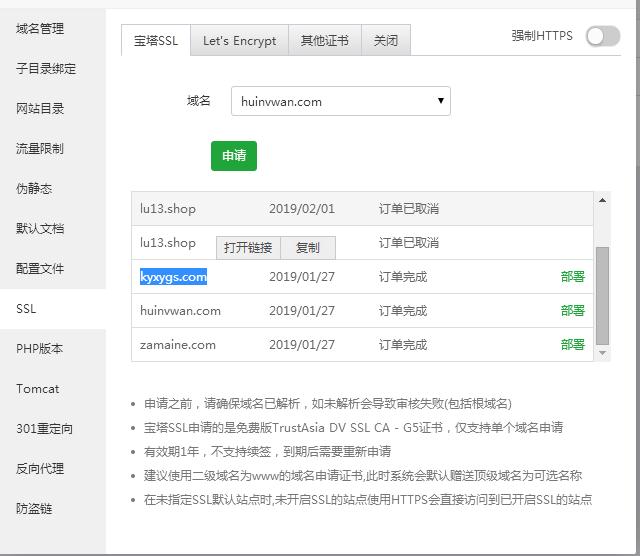Open the 默认文档 section
This screenshot has height=556, width=640.
(40, 229)
